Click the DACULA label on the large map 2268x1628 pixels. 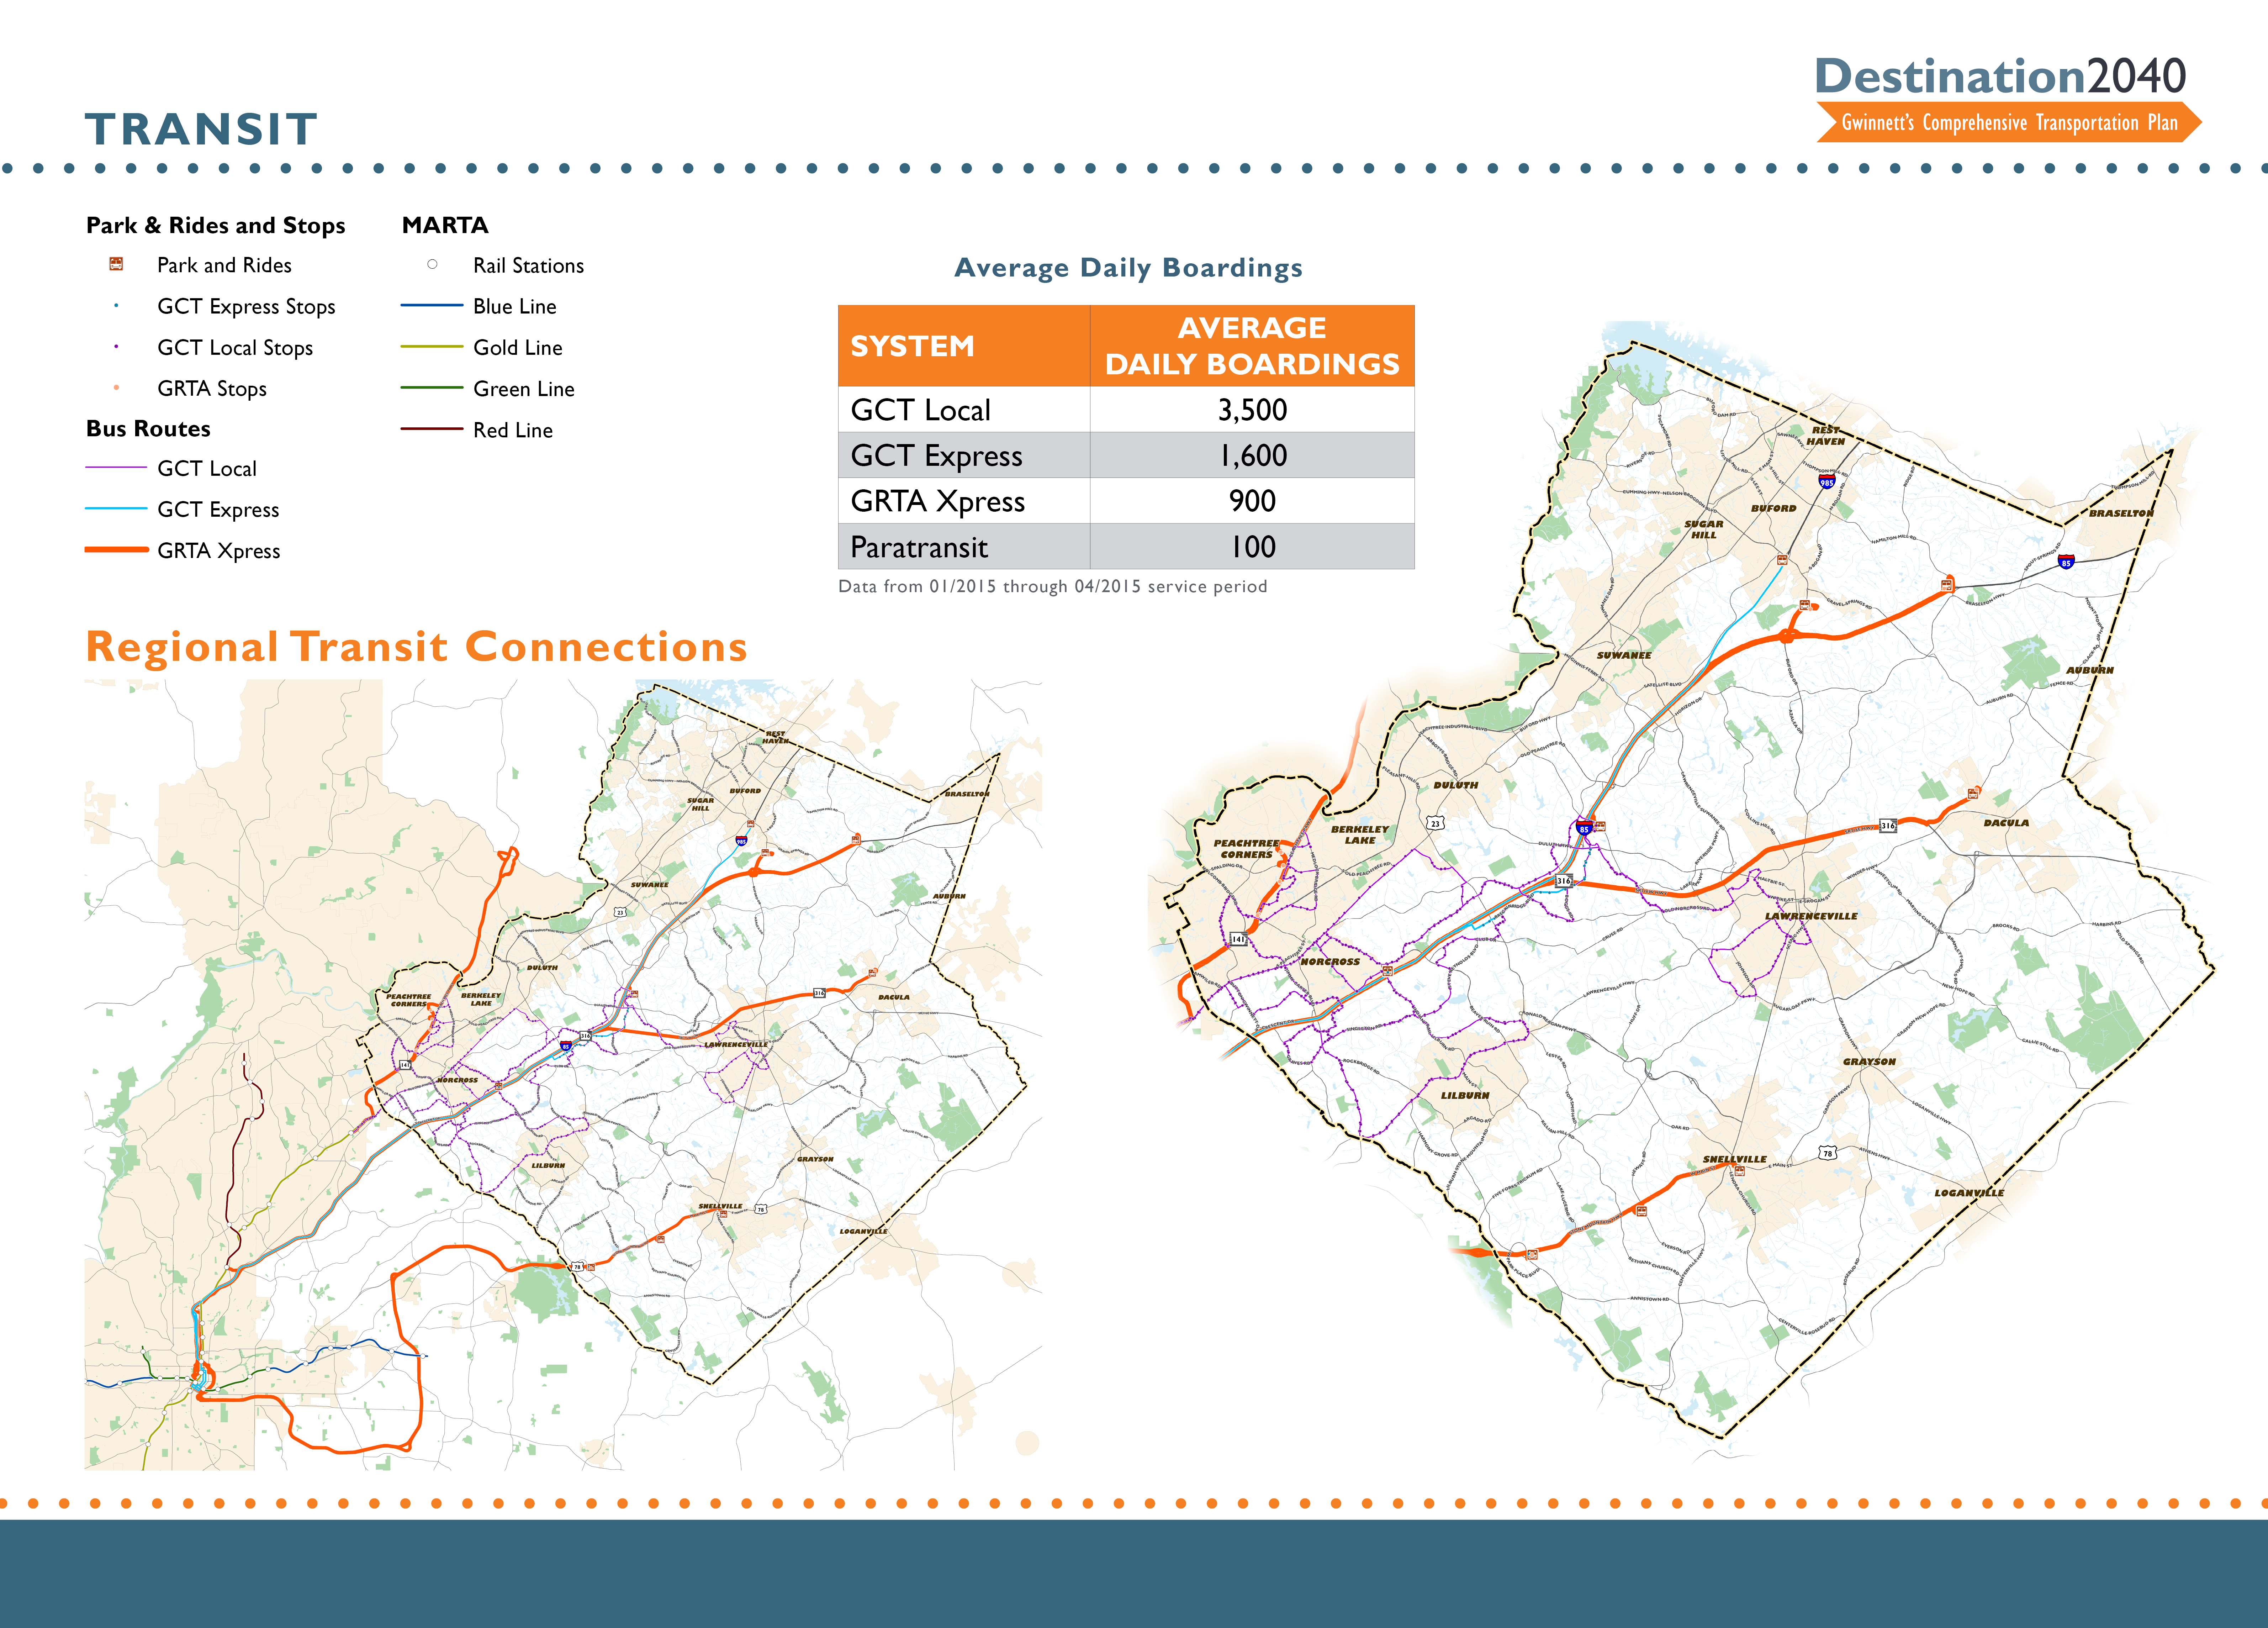pos(2006,823)
